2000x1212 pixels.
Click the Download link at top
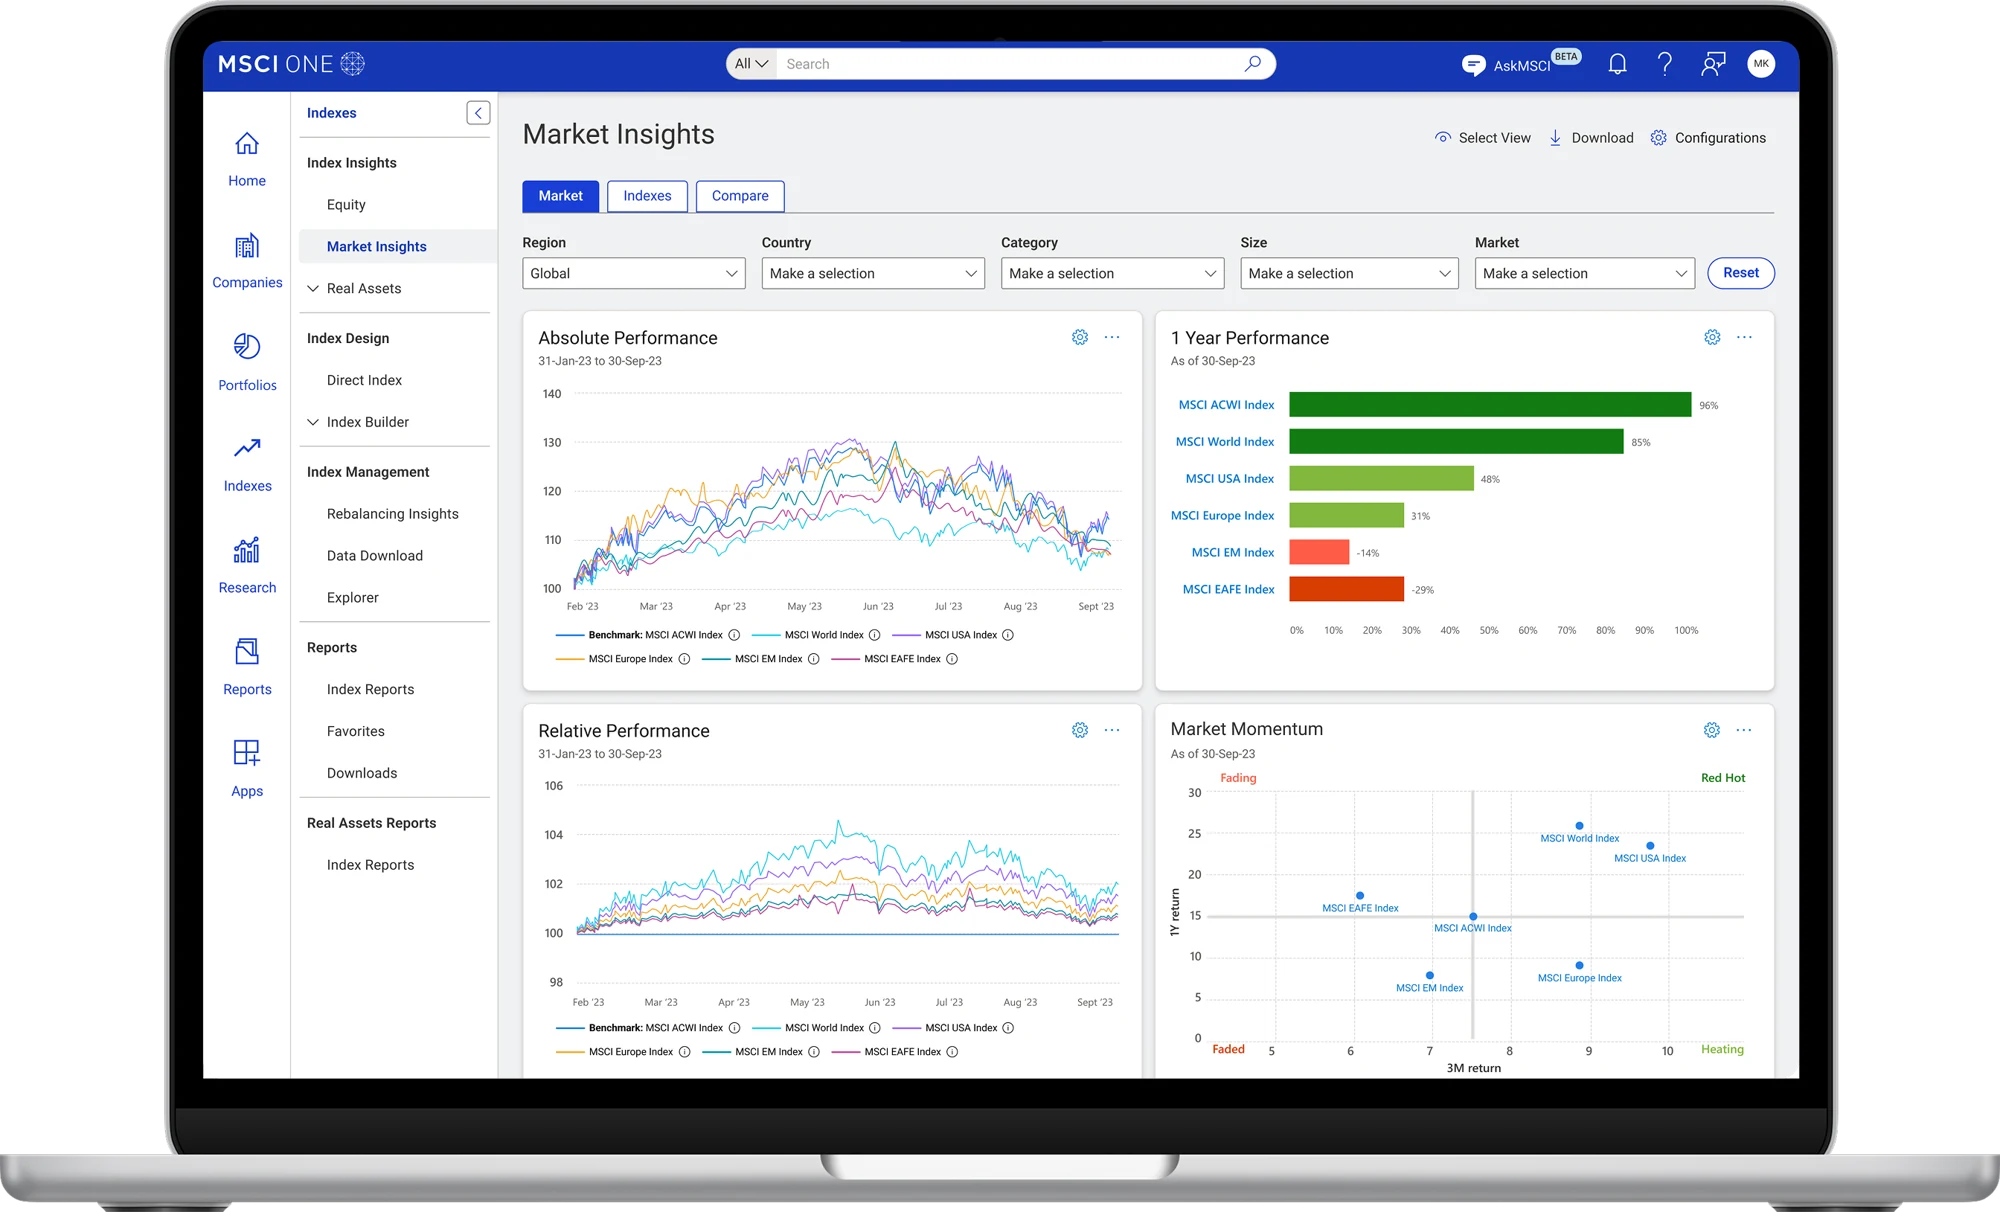(x=1591, y=138)
